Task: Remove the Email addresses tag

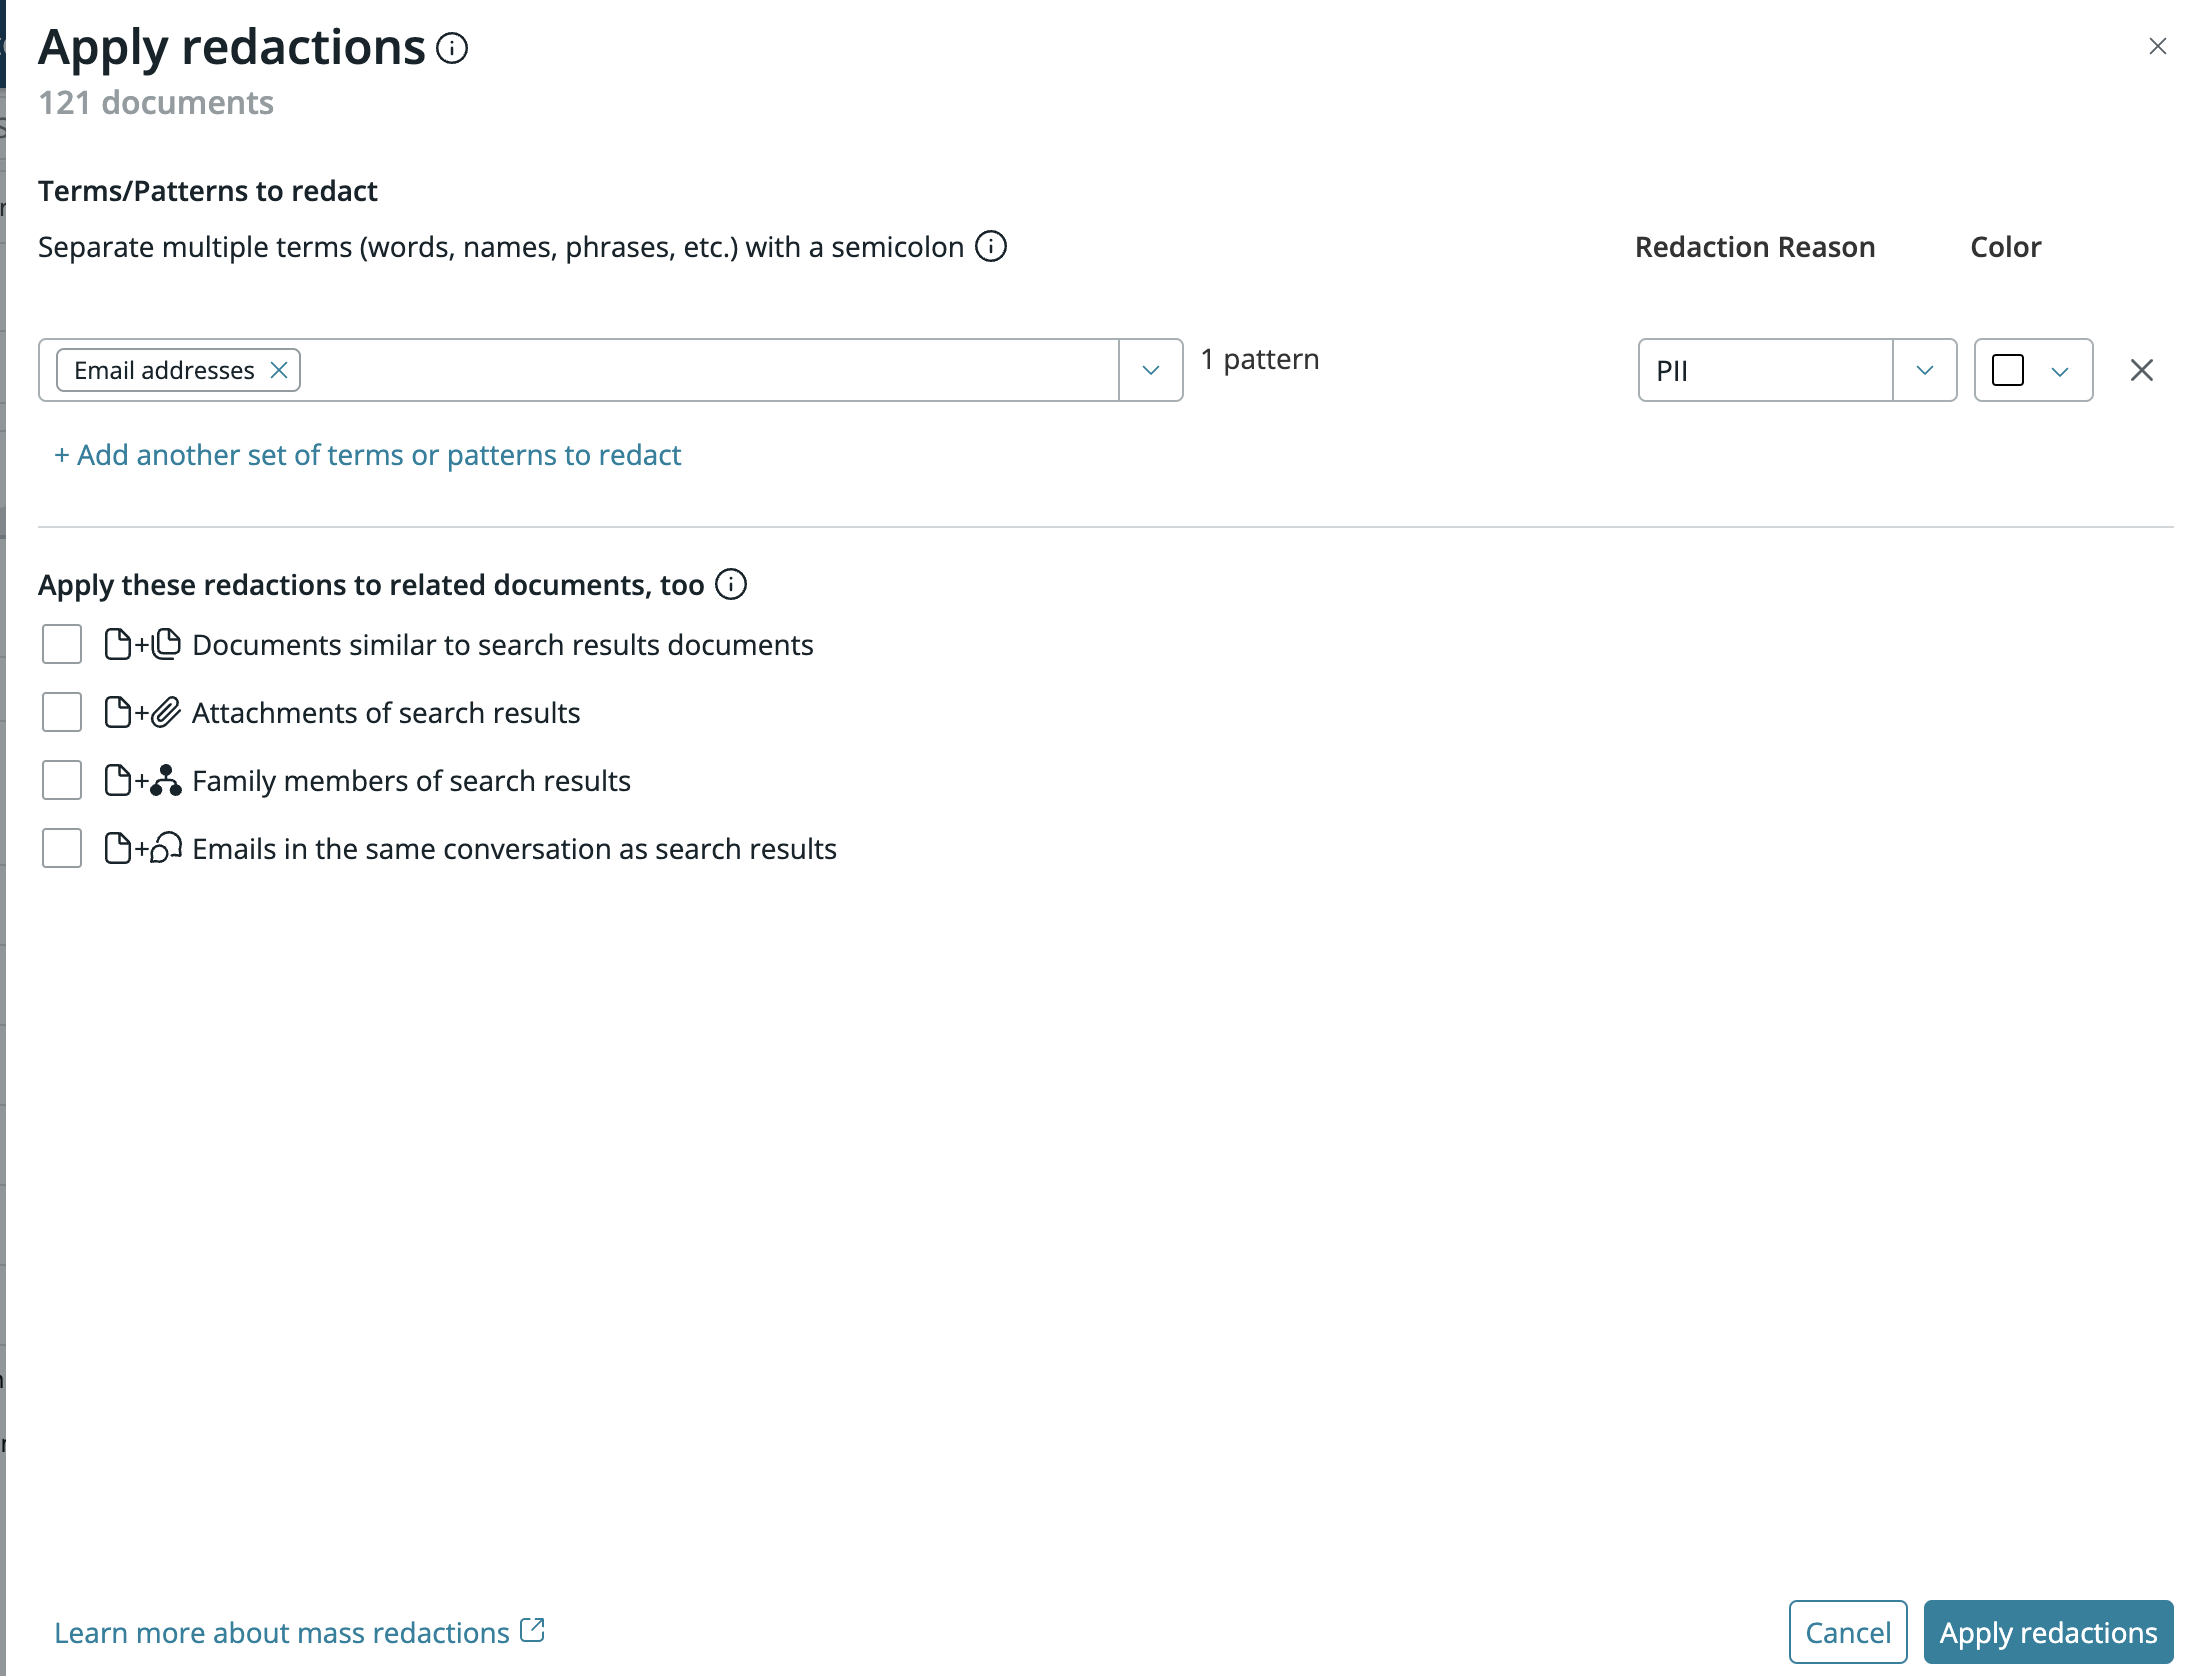Action: pos(279,370)
